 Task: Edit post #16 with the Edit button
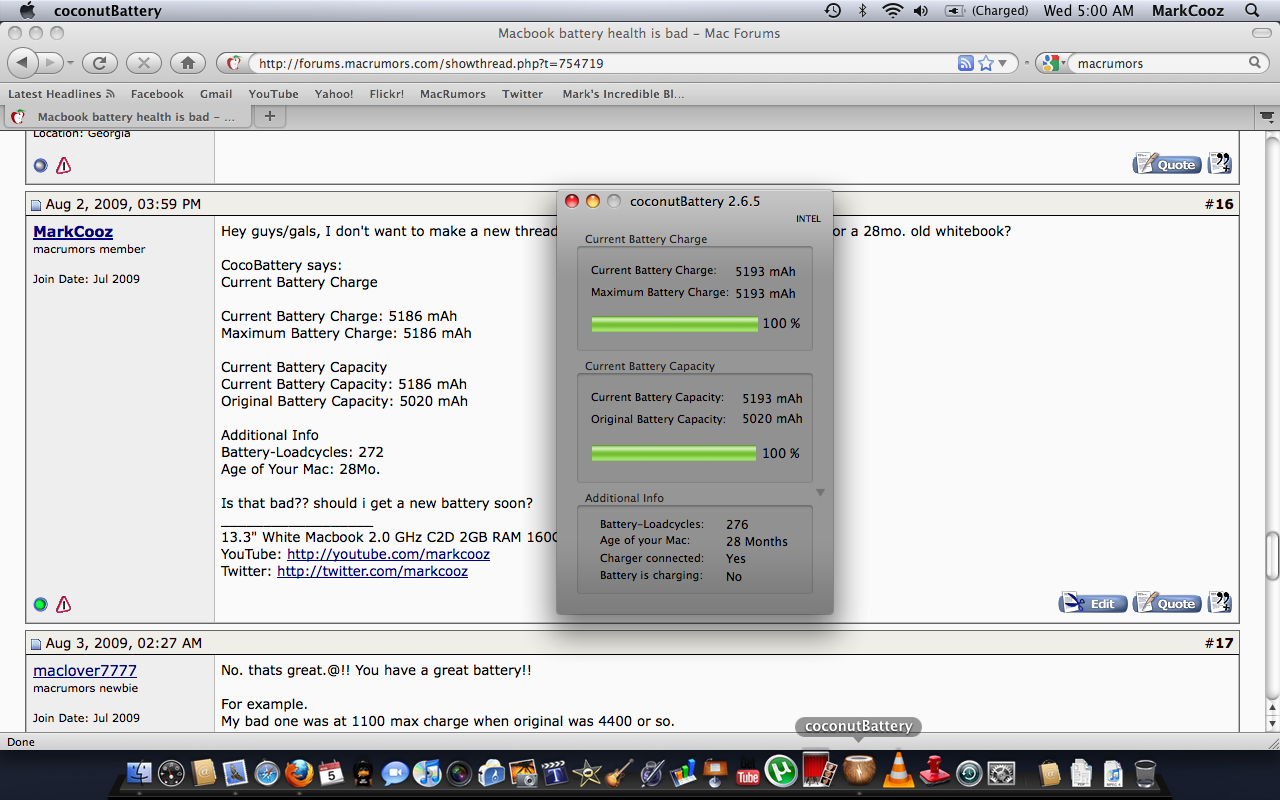(1093, 603)
